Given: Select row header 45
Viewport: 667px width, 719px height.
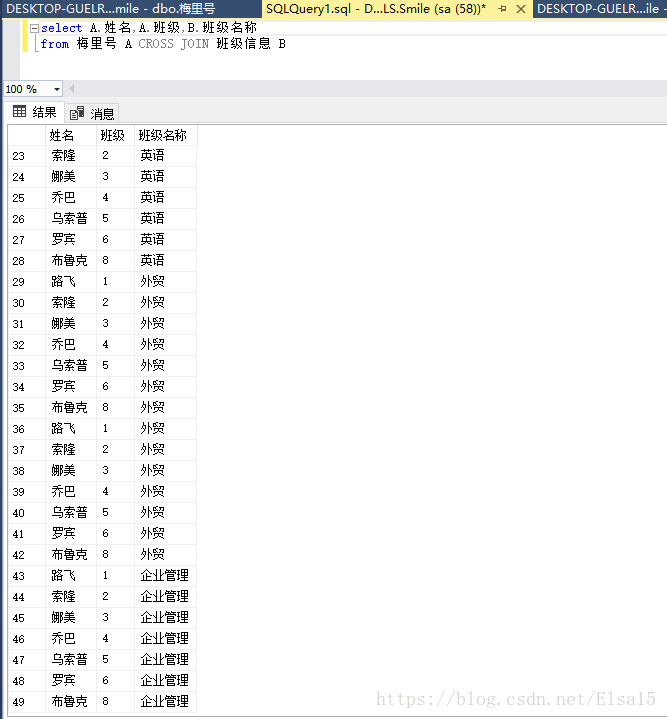Looking at the screenshot, I should click(27, 618).
